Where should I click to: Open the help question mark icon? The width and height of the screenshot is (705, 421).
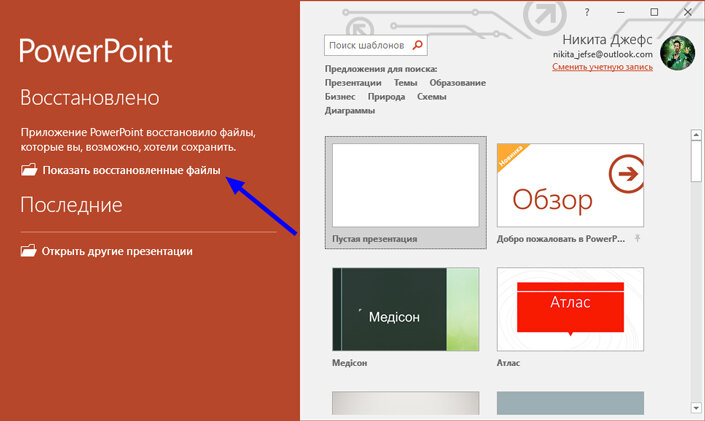tap(587, 13)
